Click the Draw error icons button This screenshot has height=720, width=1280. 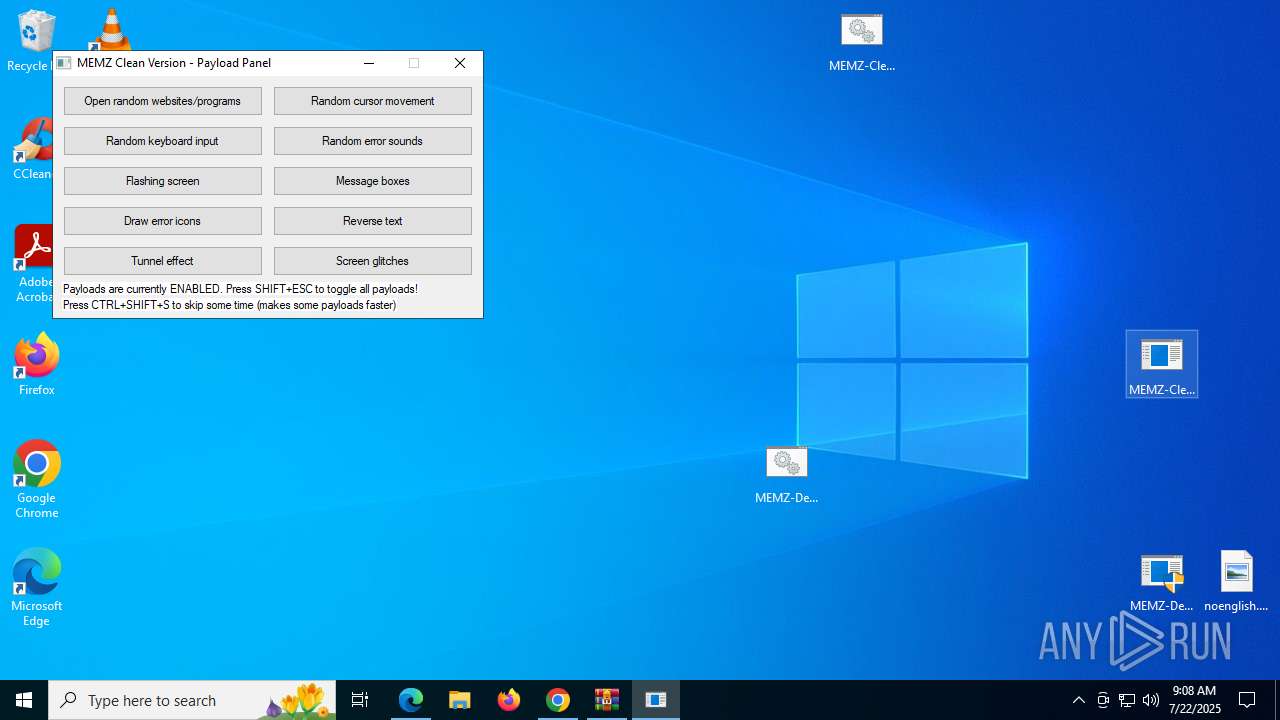(x=163, y=221)
